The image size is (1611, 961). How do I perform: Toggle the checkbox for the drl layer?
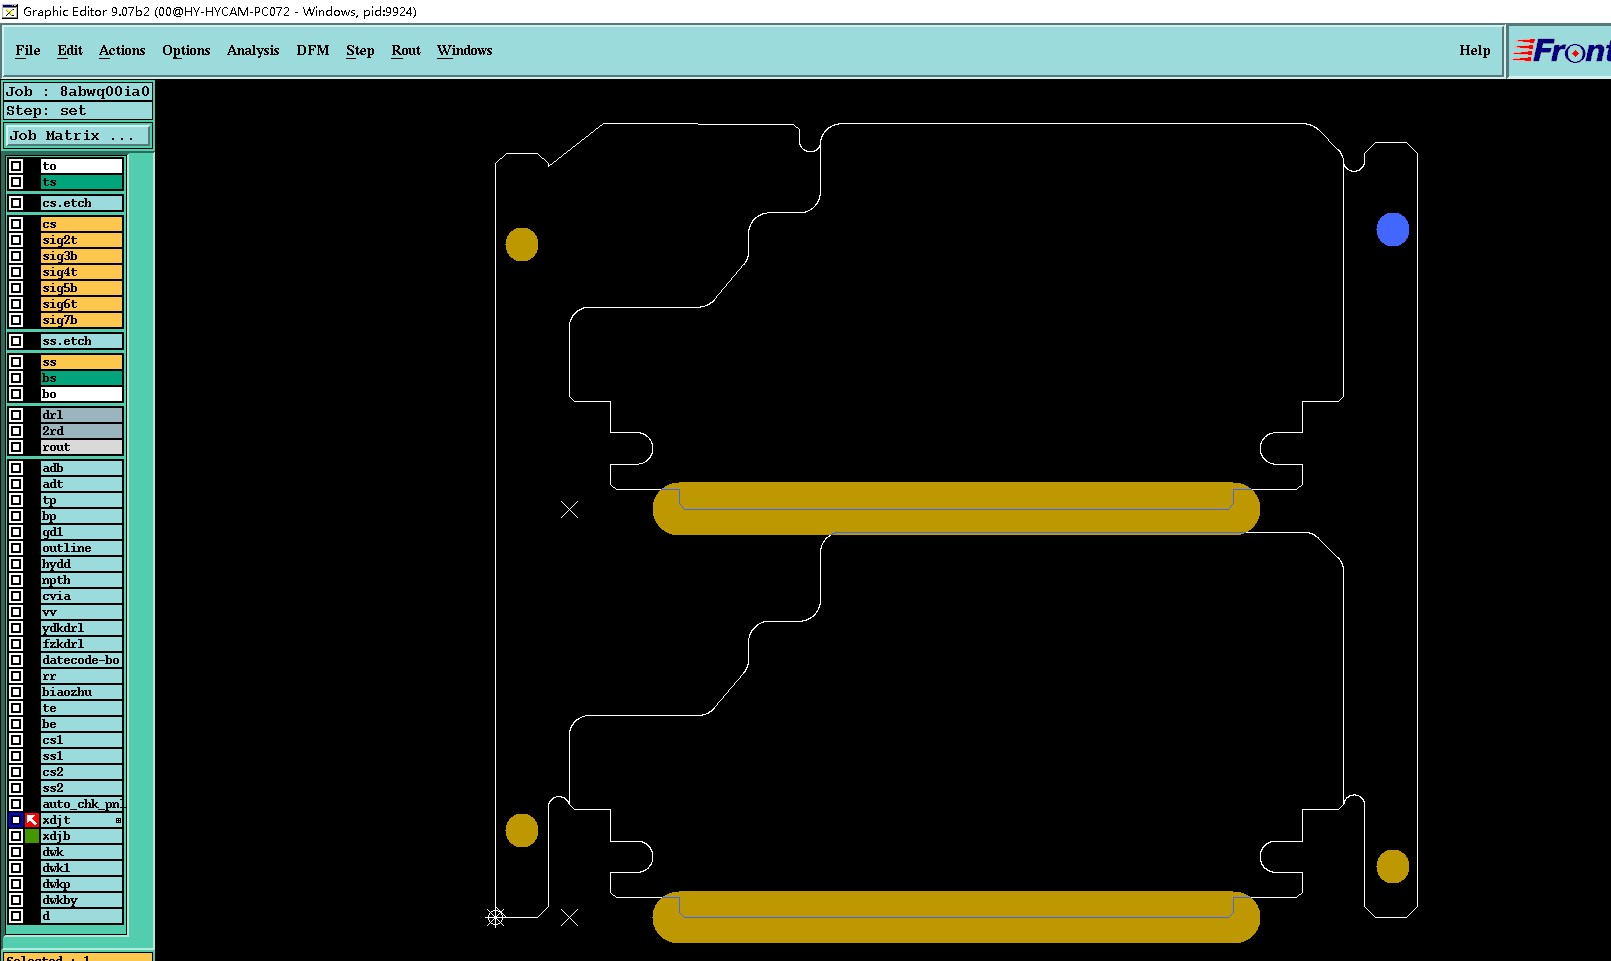[16, 415]
